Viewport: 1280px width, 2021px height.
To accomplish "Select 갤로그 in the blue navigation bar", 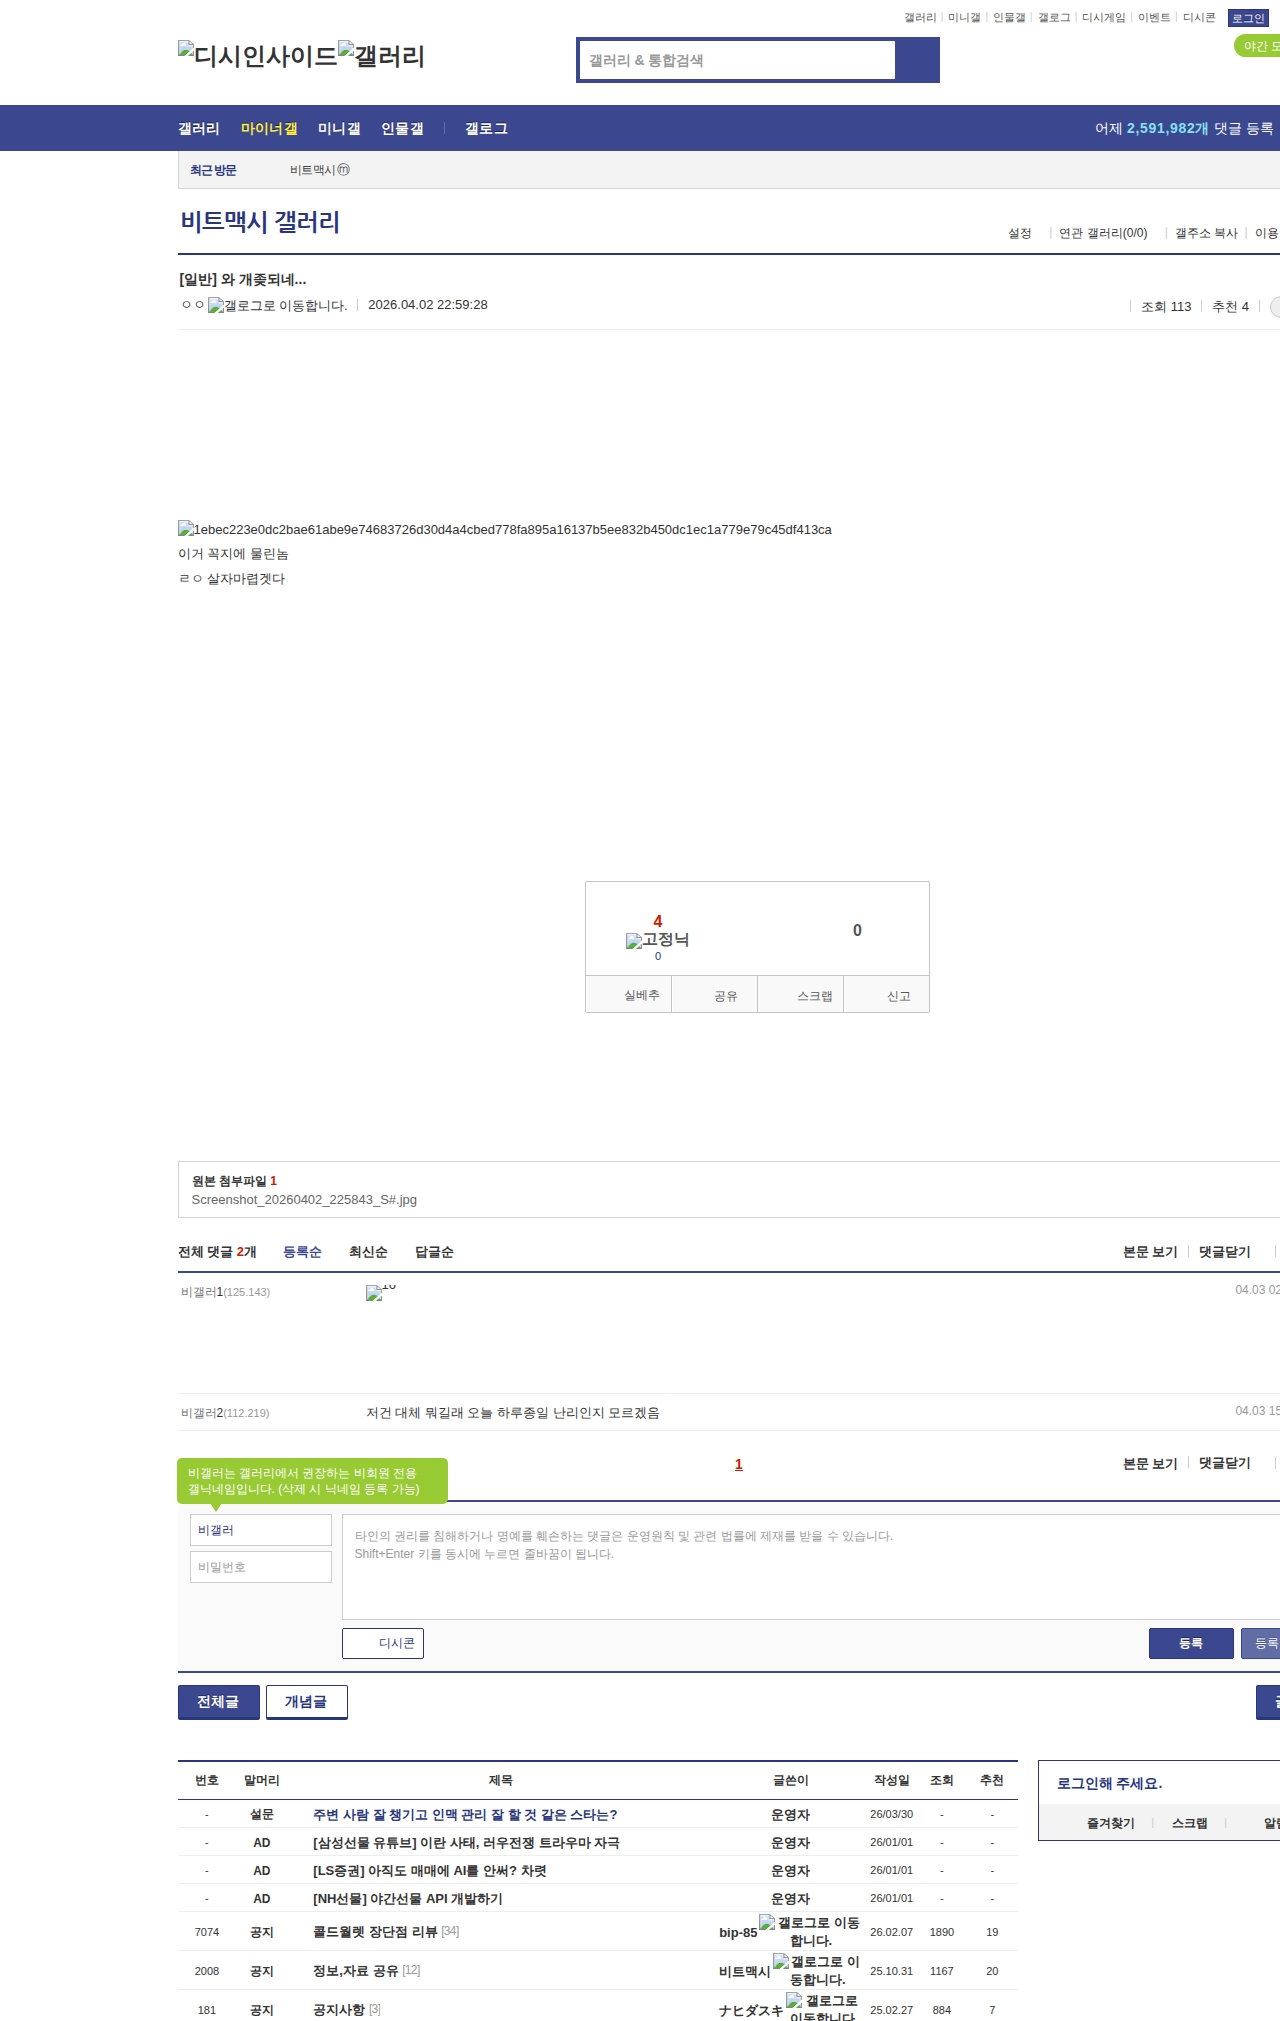I will coord(486,128).
